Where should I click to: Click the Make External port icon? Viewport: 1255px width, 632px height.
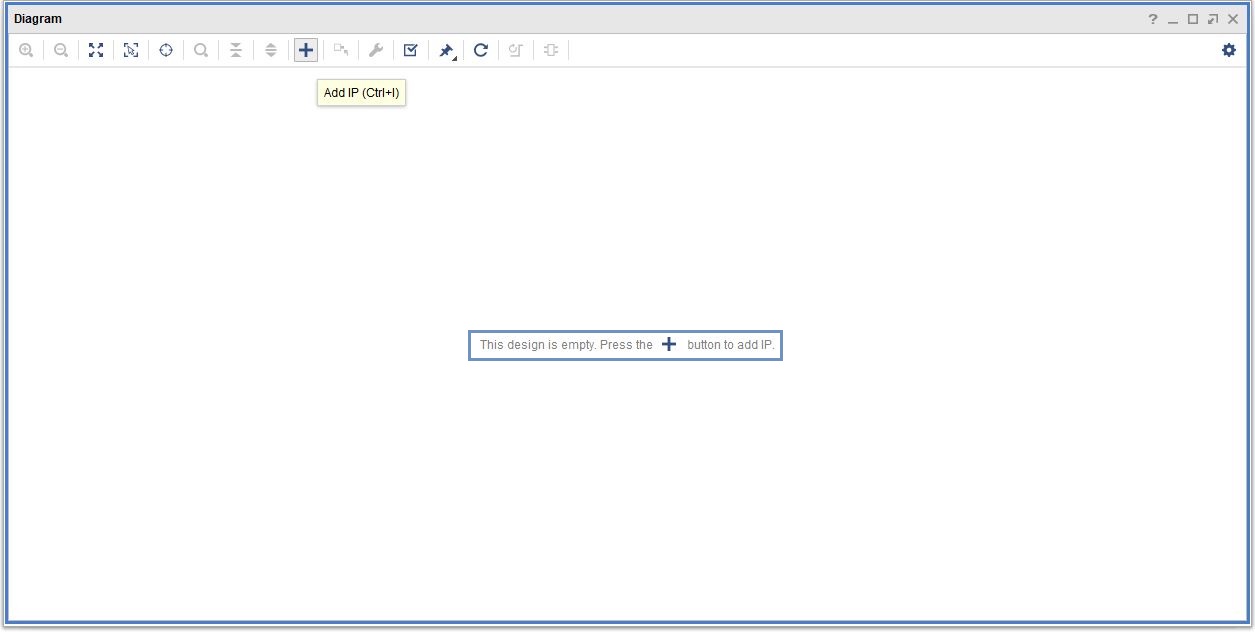tap(341, 50)
